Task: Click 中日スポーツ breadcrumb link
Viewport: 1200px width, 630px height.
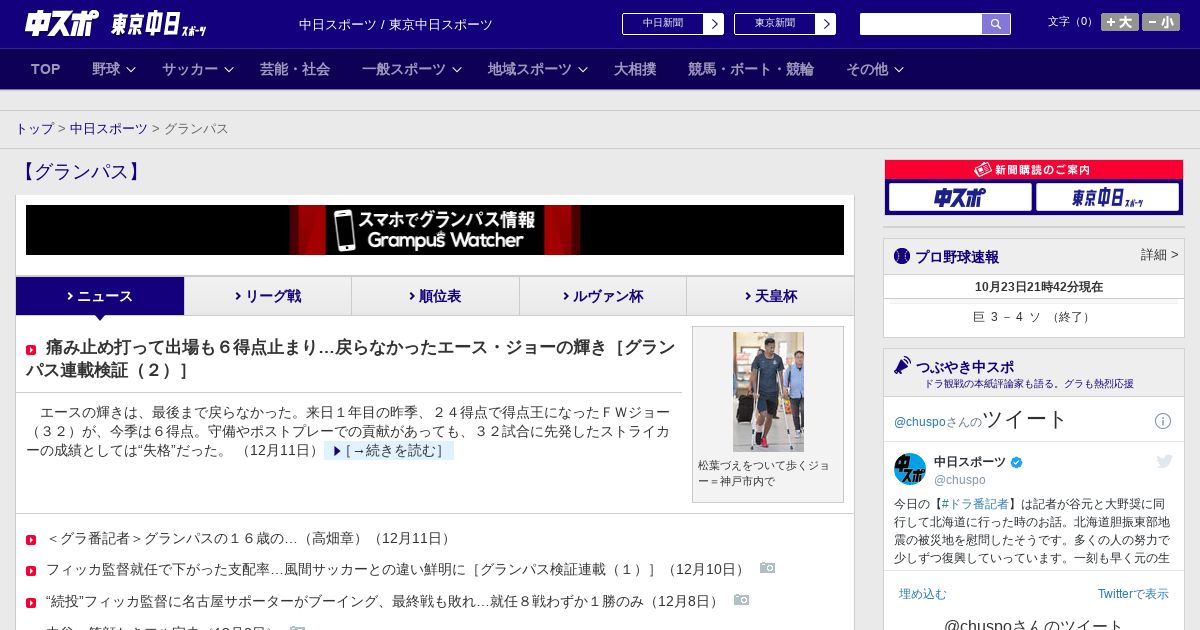Action: [109, 129]
